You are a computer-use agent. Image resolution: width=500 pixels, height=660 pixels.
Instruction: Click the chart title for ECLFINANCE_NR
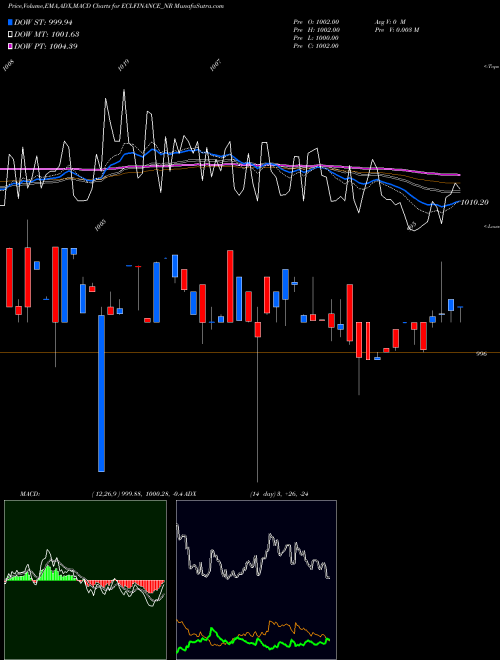click(116, 6)
